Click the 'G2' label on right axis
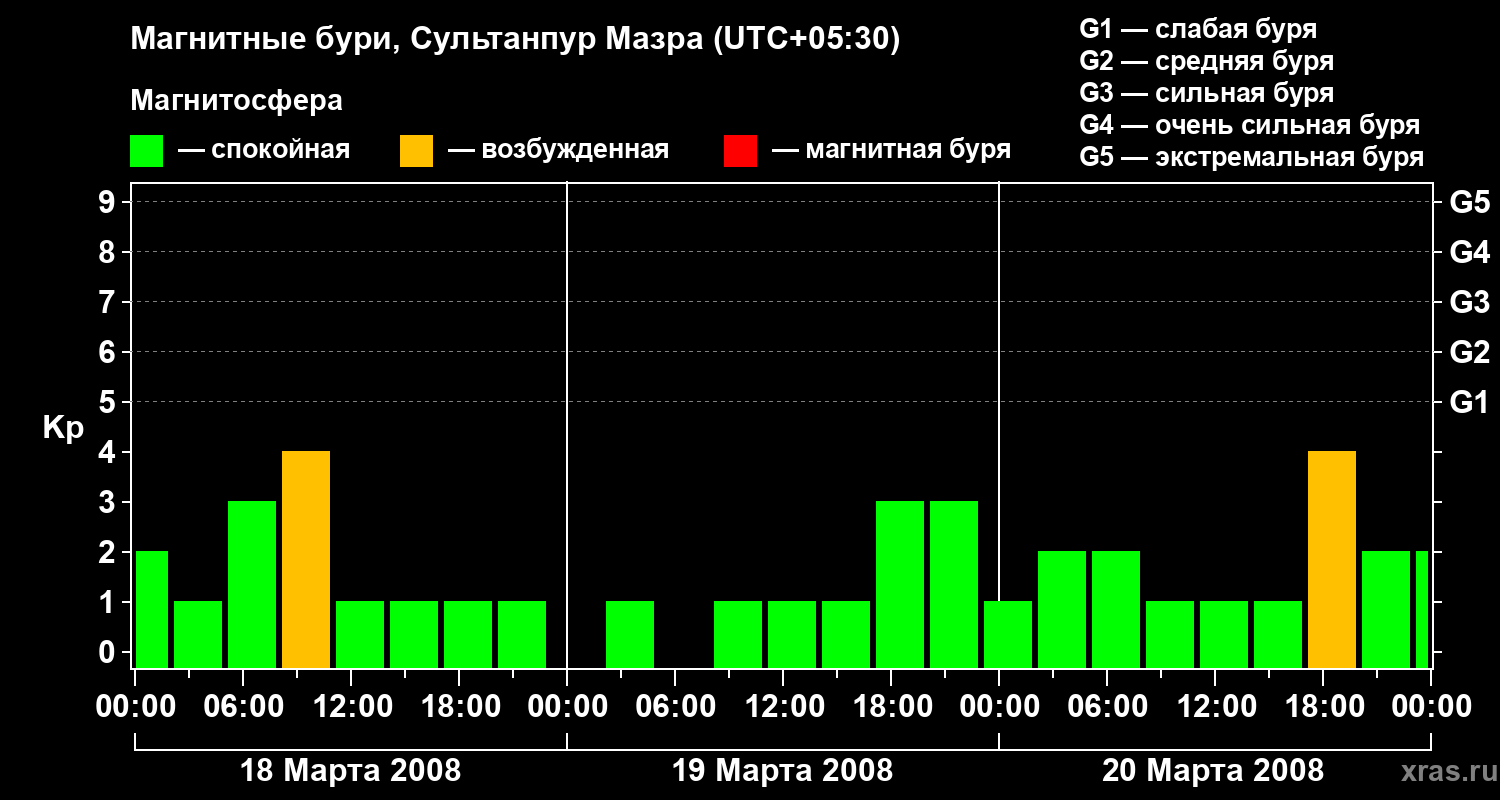The width and height of the screenshot is (1500, 800). [x=1470, y=352]
